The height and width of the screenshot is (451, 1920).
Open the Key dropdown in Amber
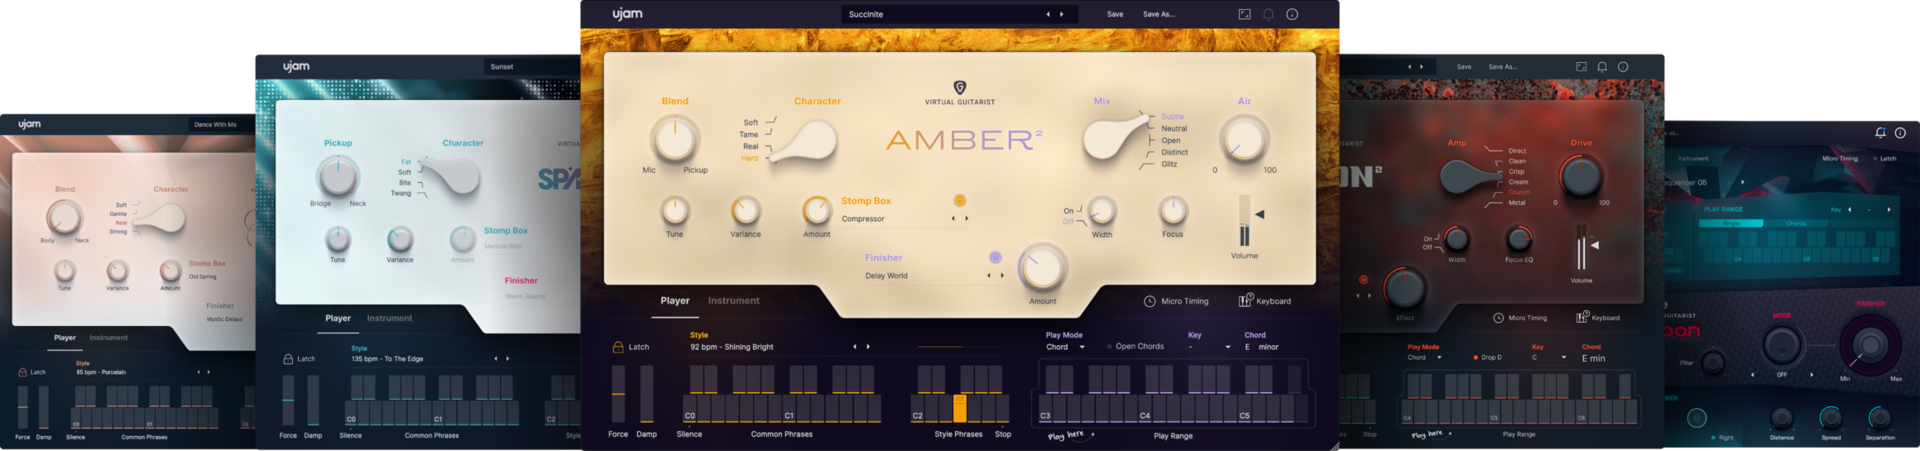(x=1209, y=347)
